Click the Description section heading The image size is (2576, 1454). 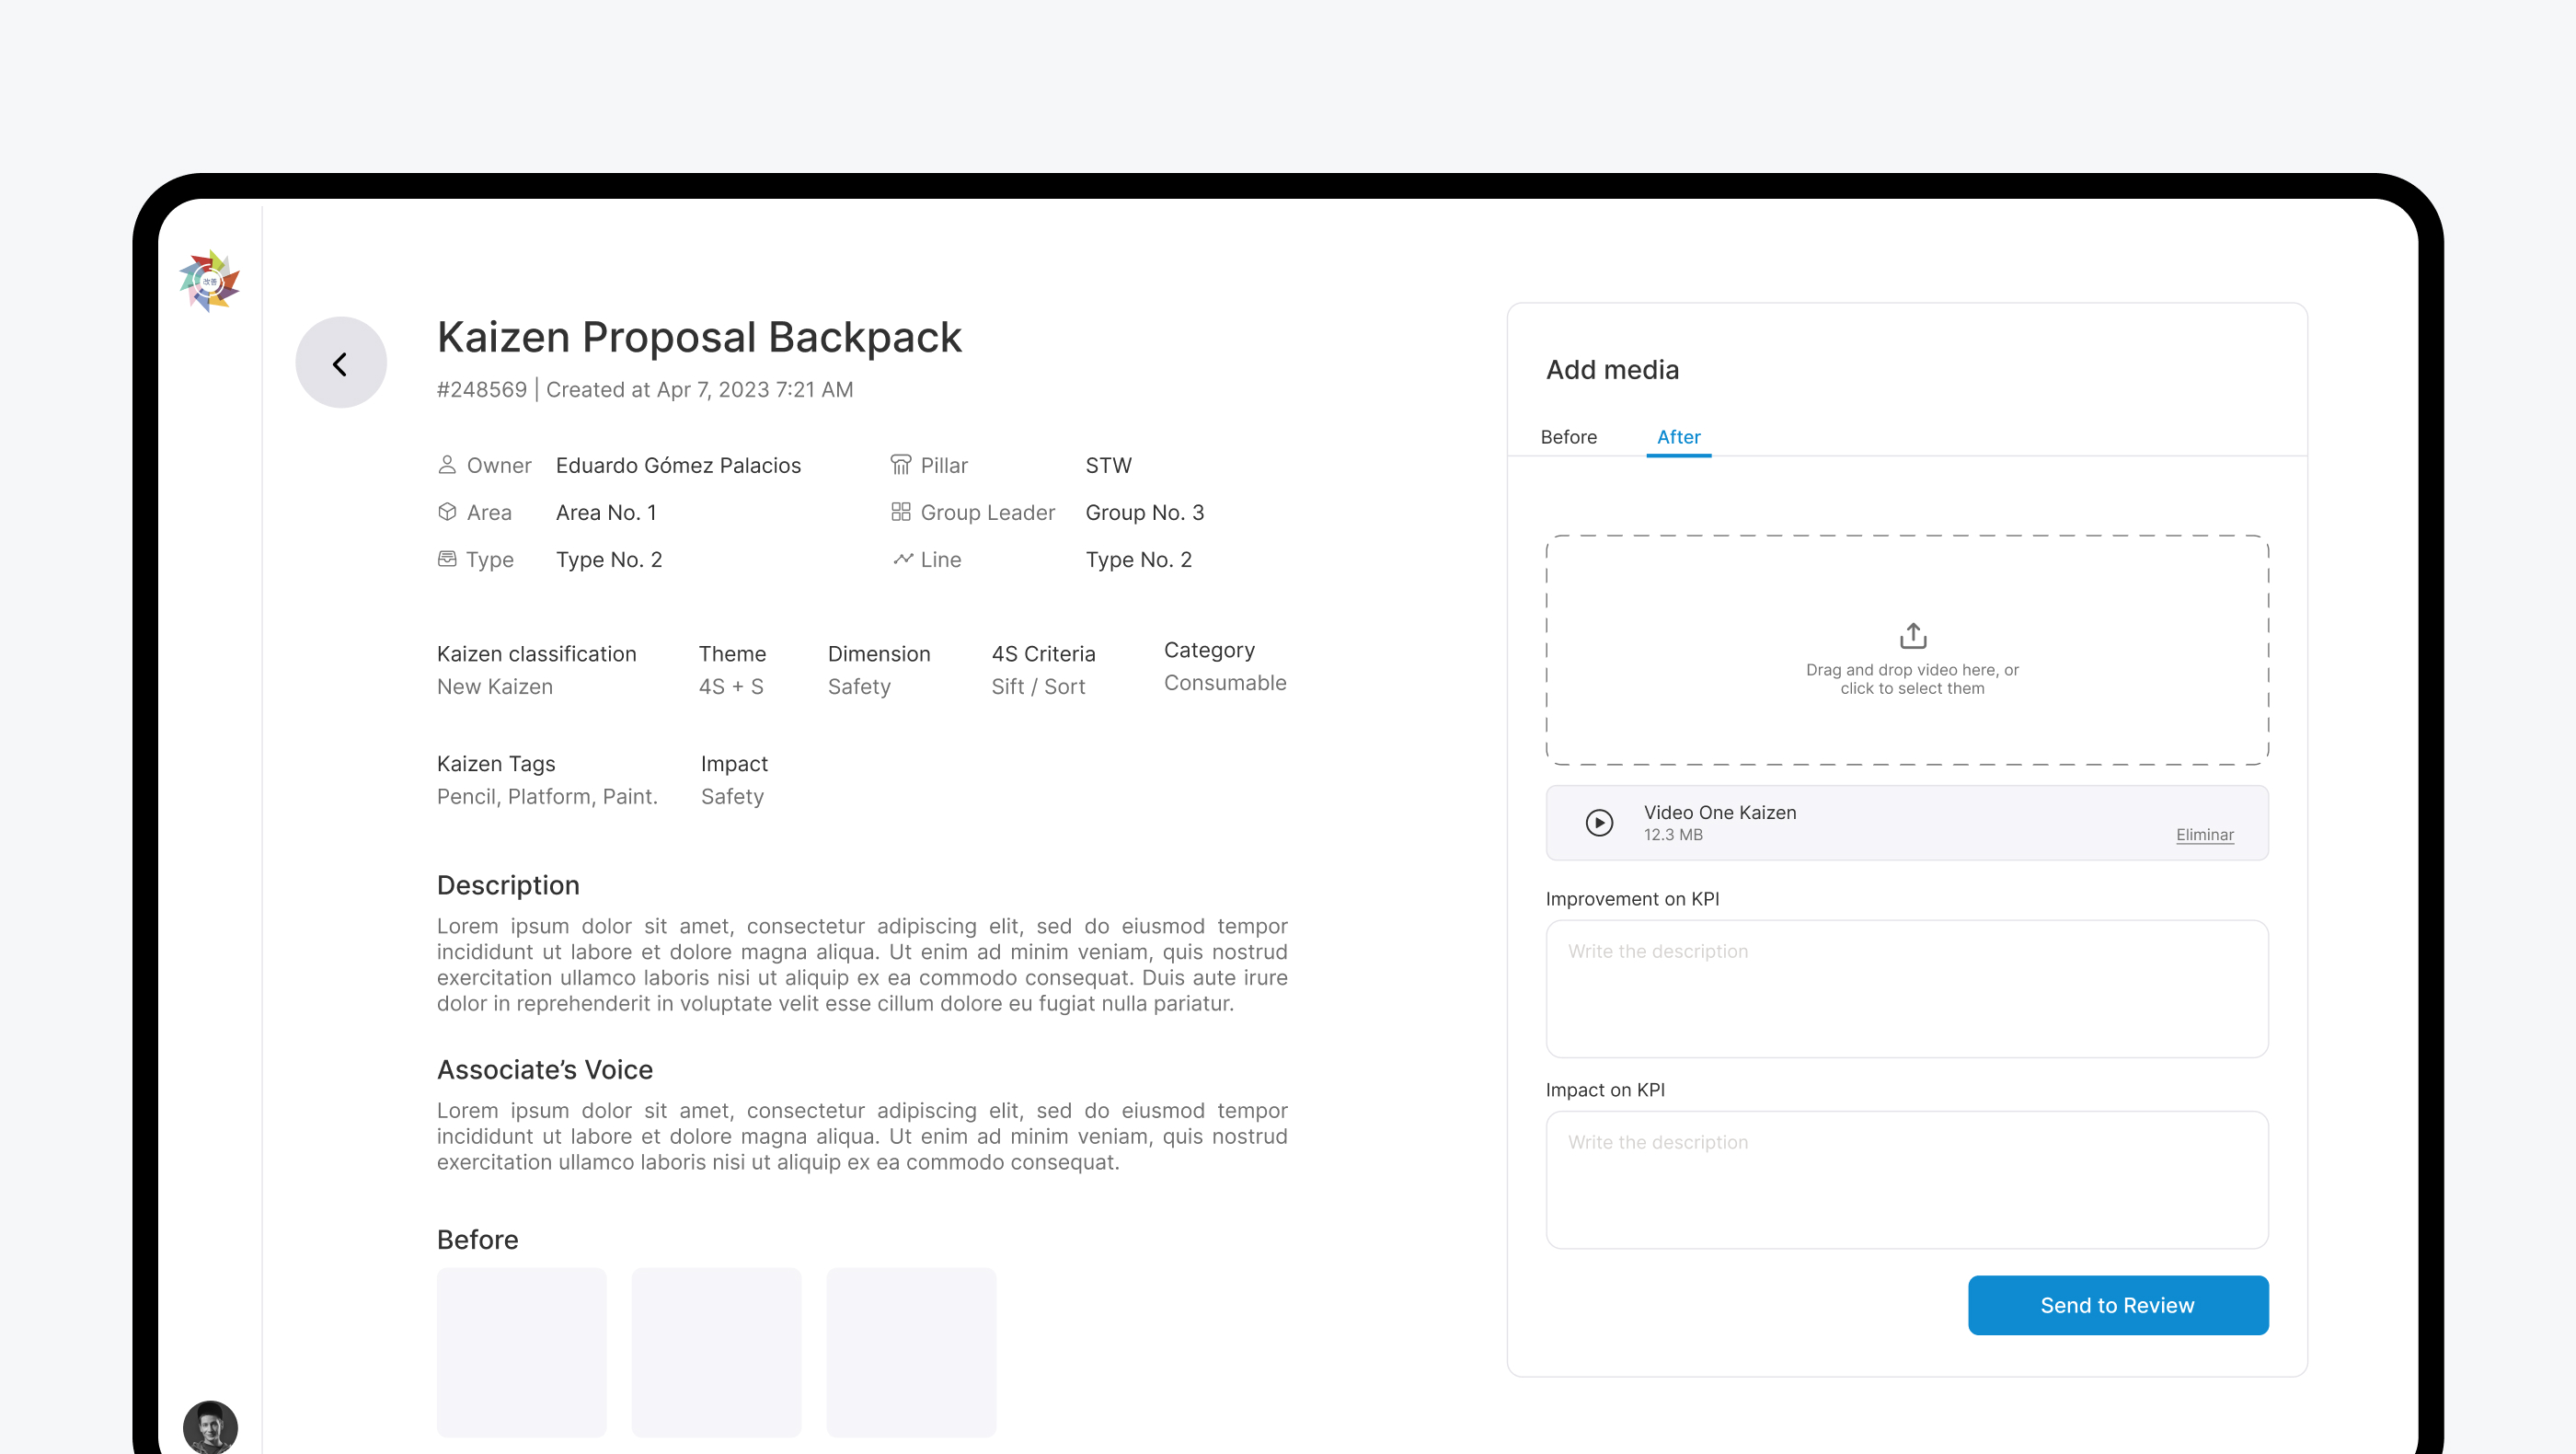[508, 885]
